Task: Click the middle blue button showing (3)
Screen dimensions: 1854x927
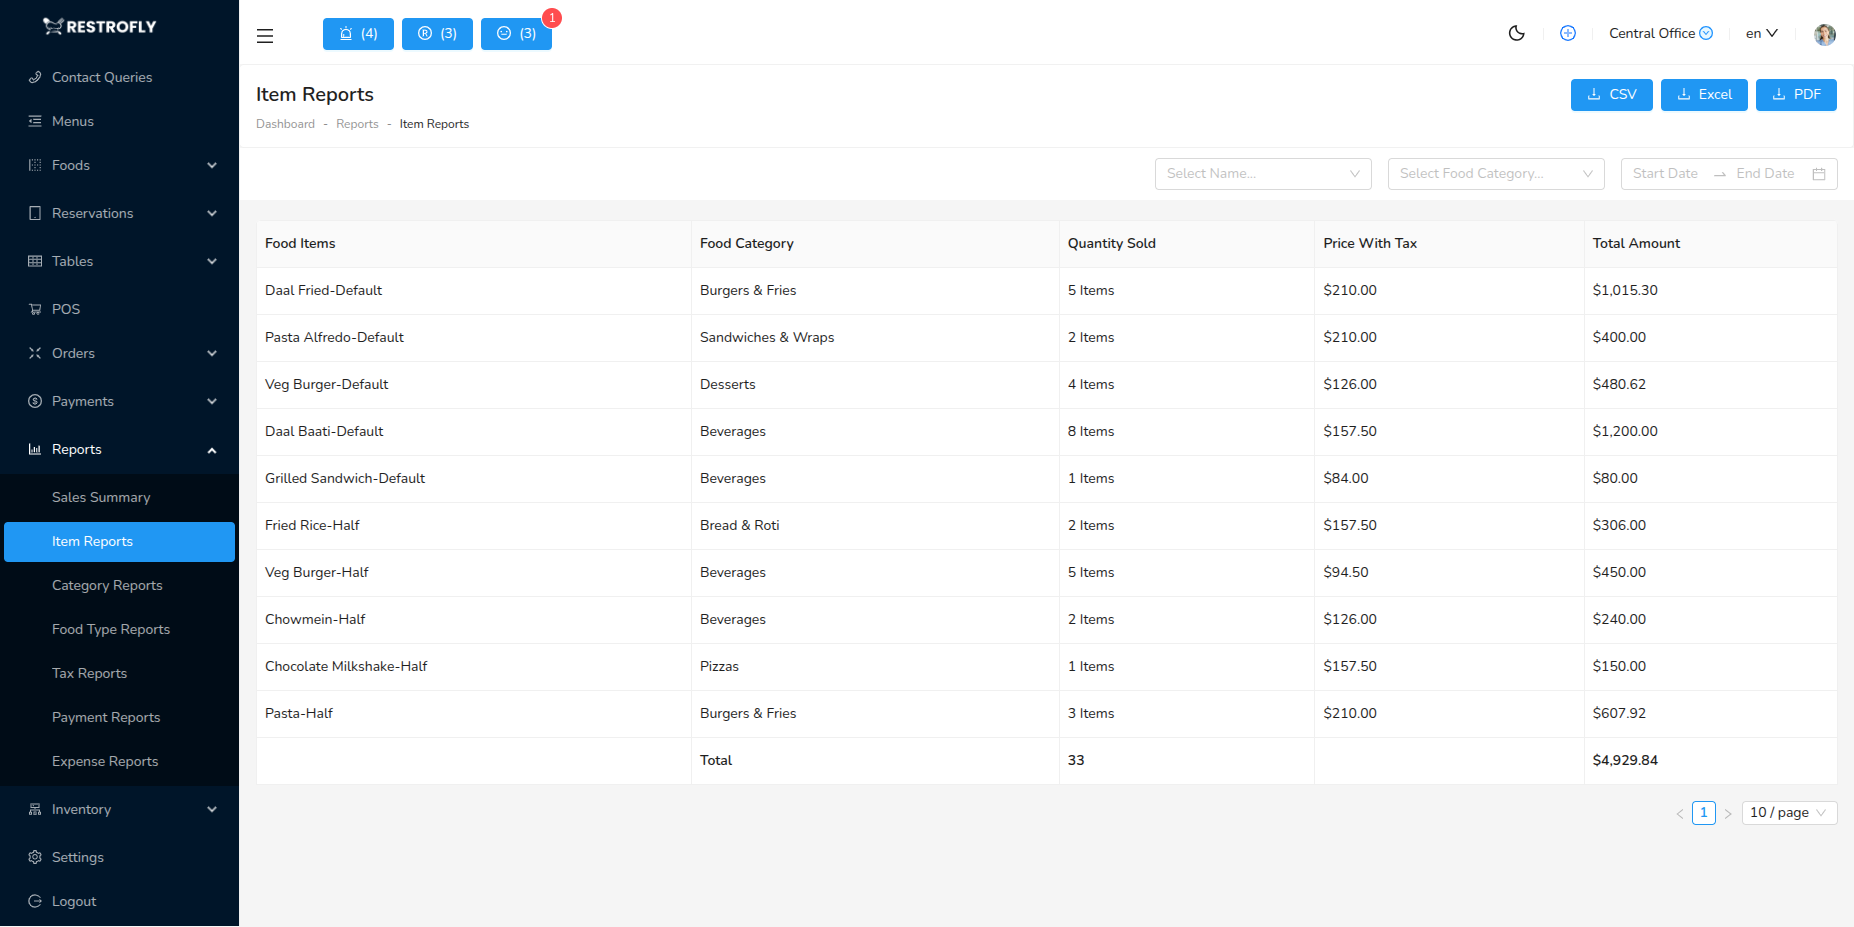Action: (x=437, y=34)
